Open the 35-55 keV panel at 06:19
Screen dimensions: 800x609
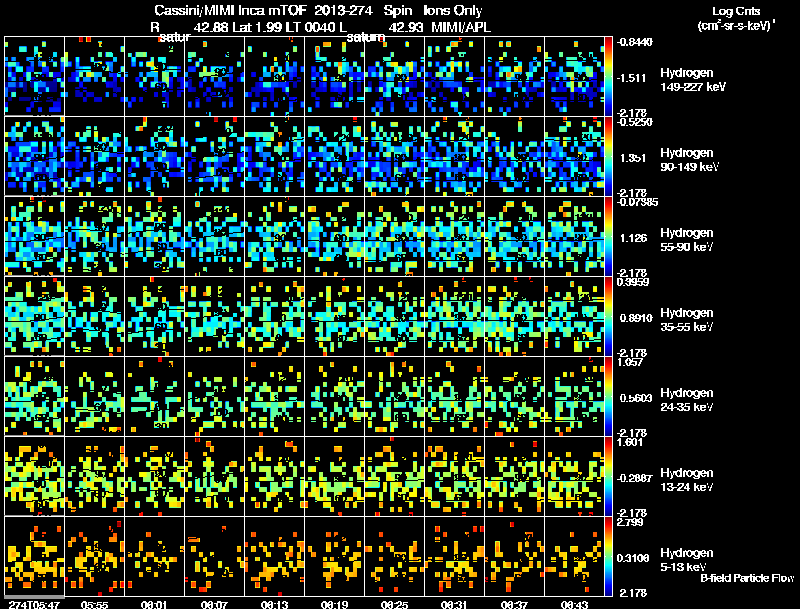coord(334,317)
